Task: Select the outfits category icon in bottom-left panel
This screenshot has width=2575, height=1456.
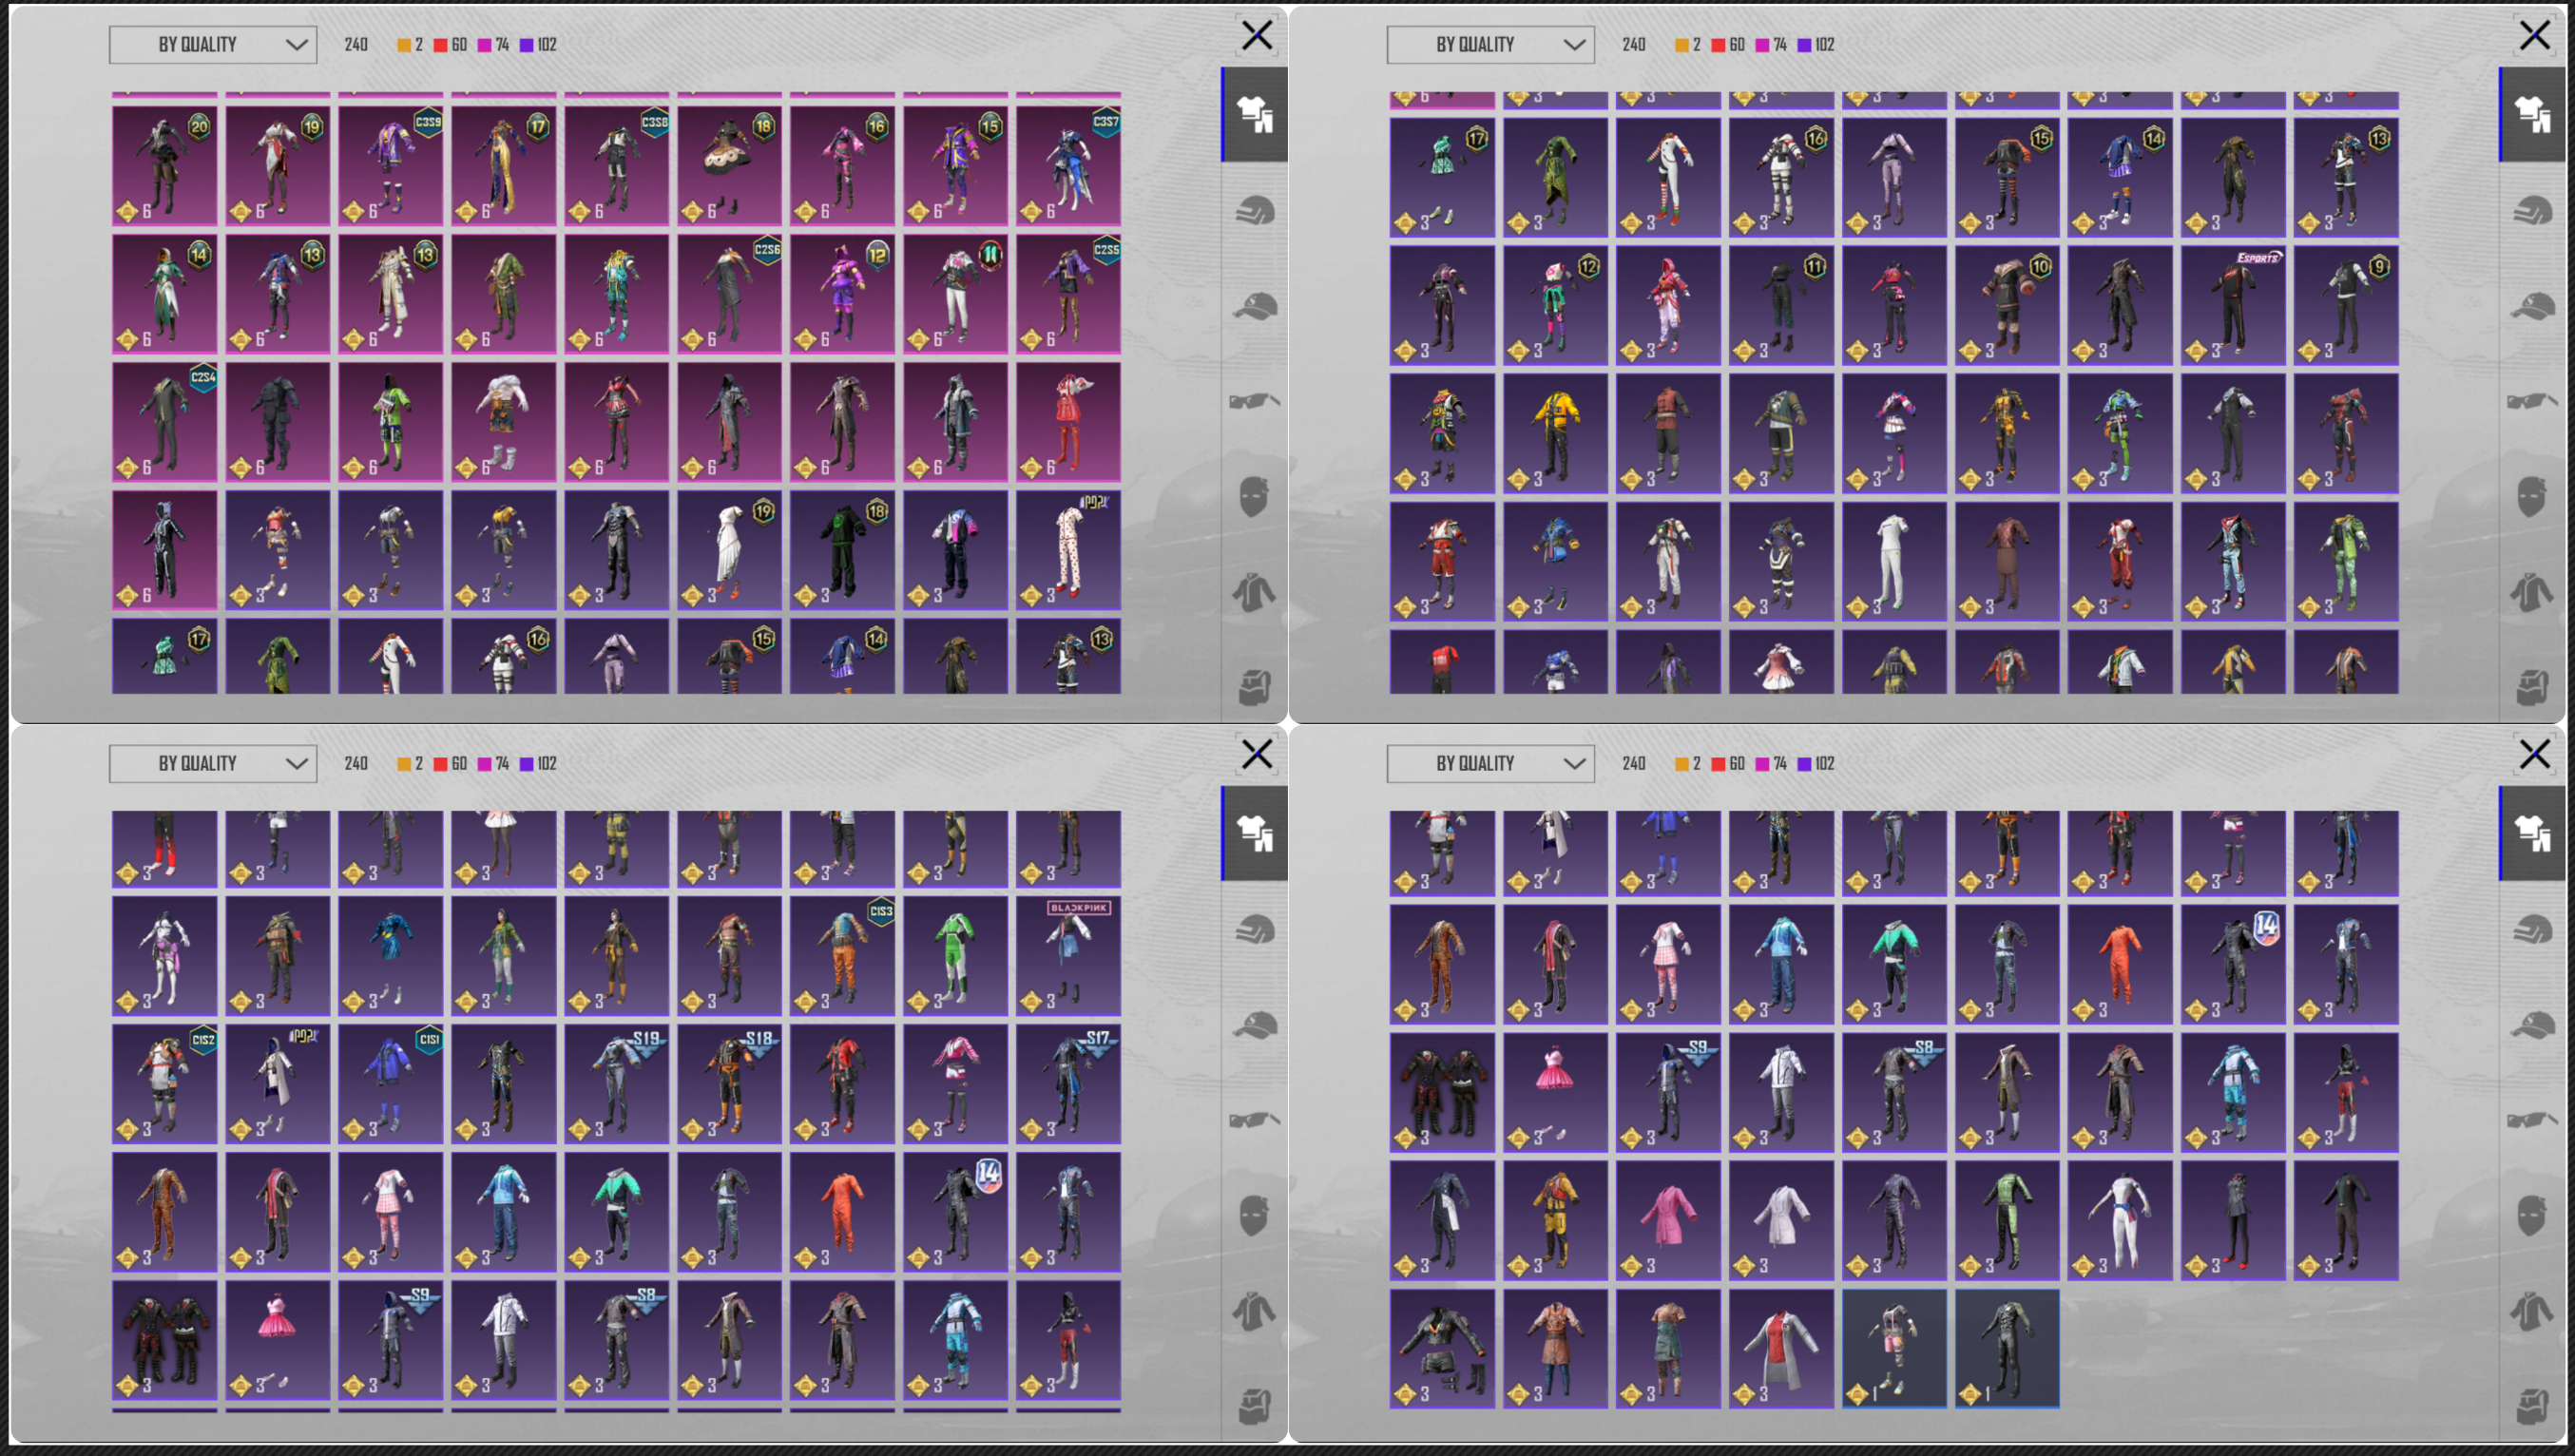Action: [1254, 833]
